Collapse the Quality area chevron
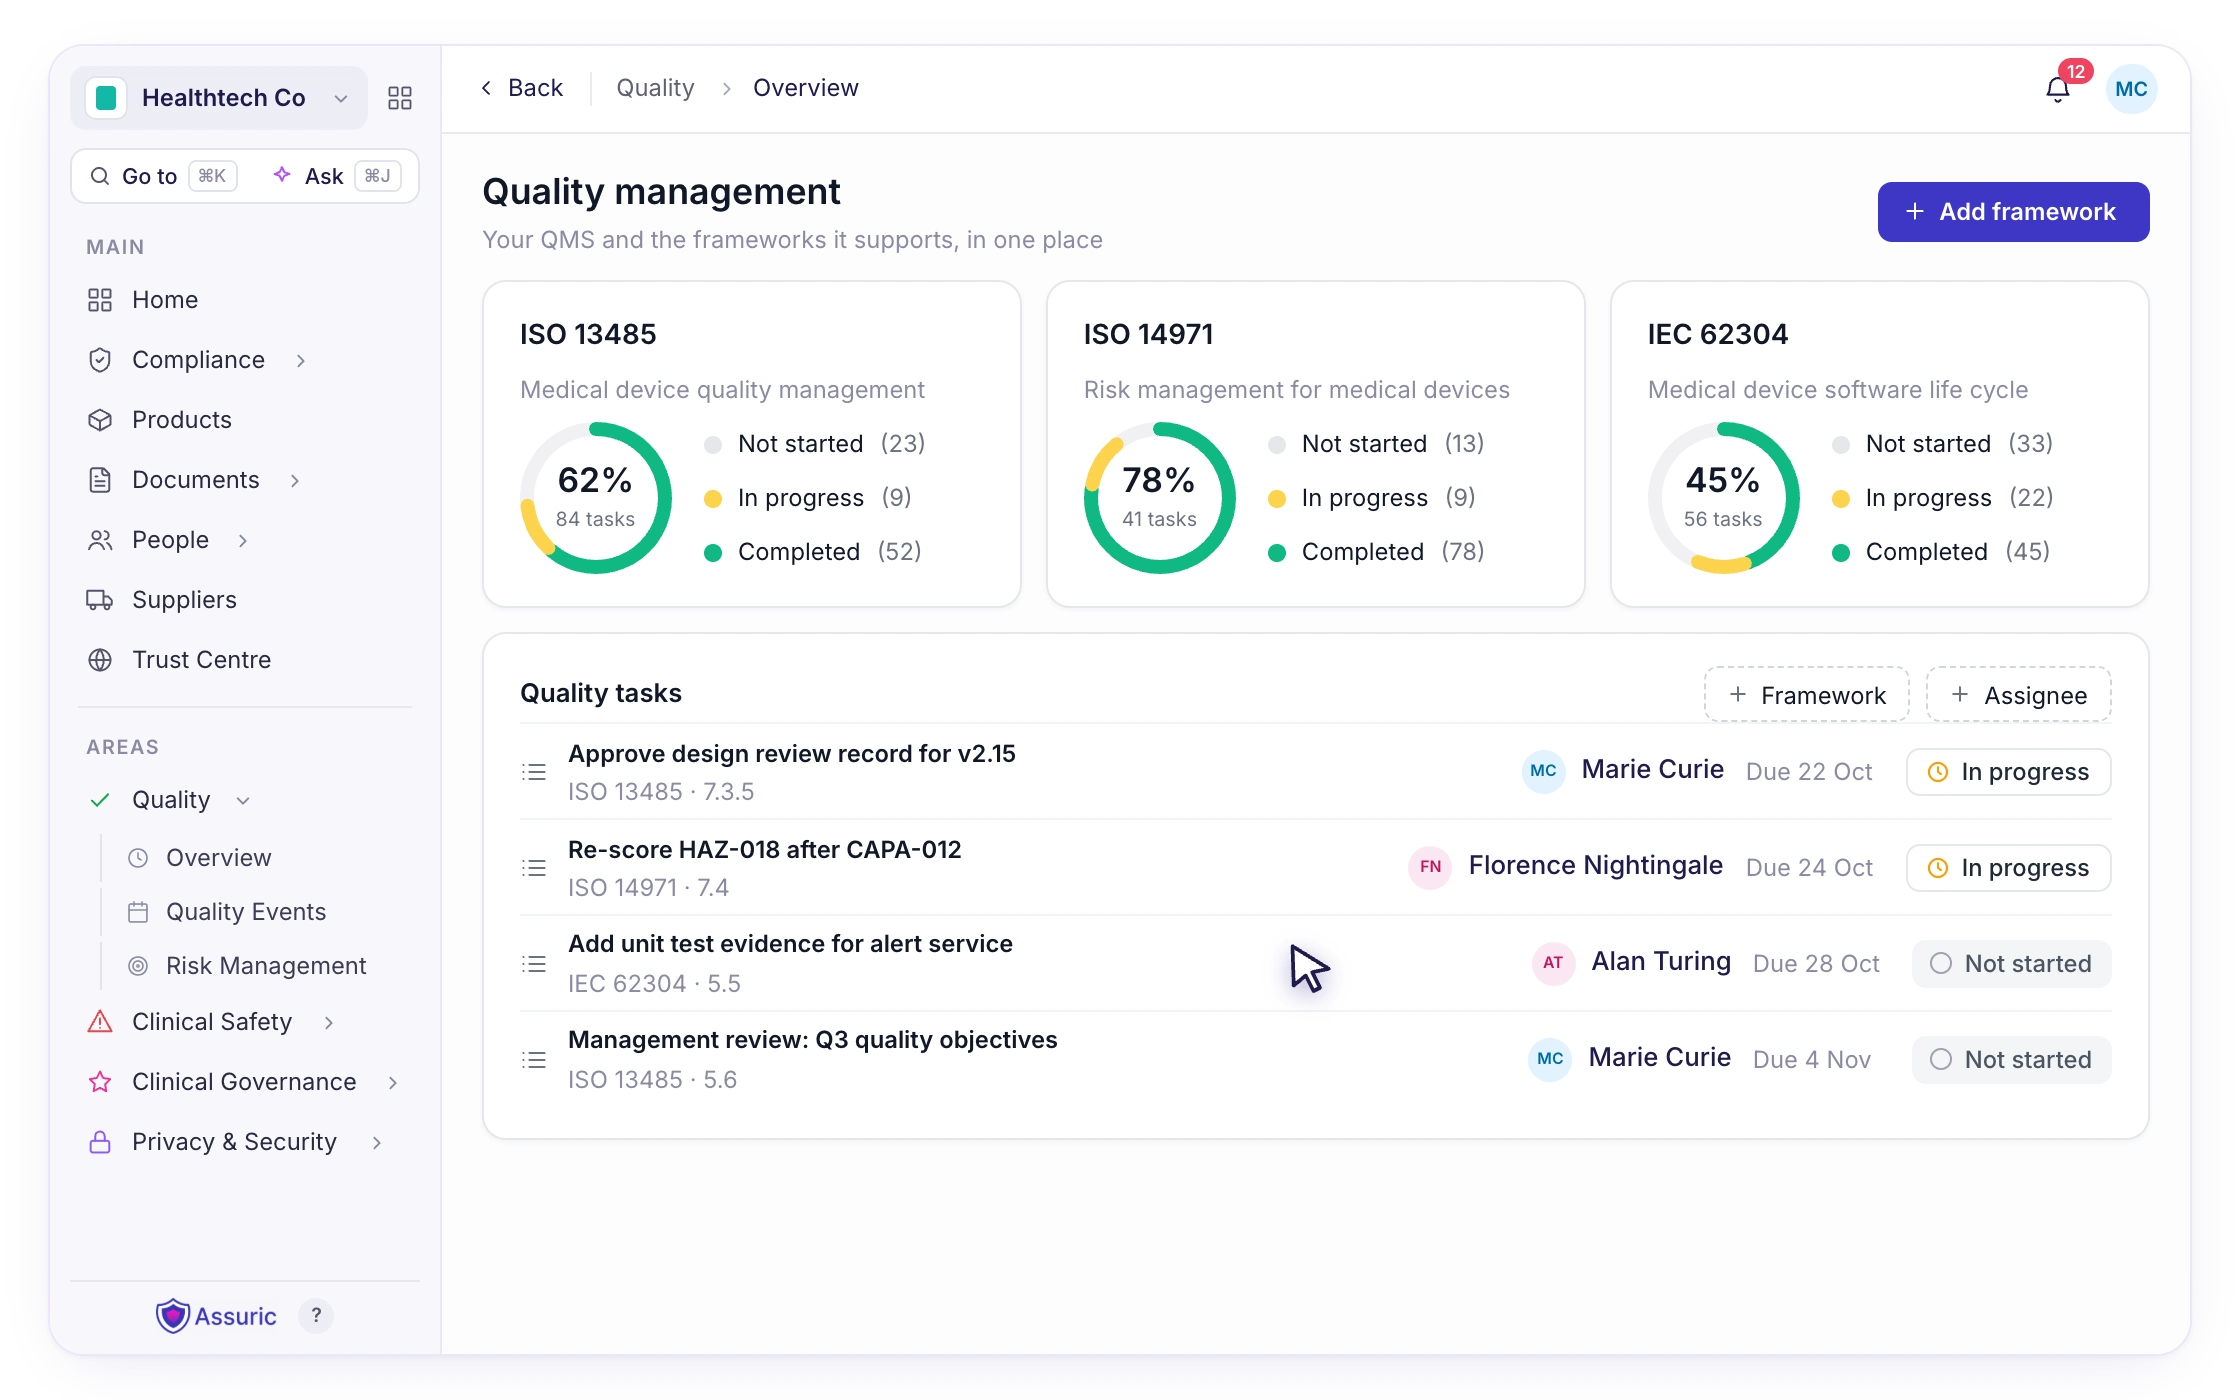The image size is (2240, 1400). (x=243, y=800)
